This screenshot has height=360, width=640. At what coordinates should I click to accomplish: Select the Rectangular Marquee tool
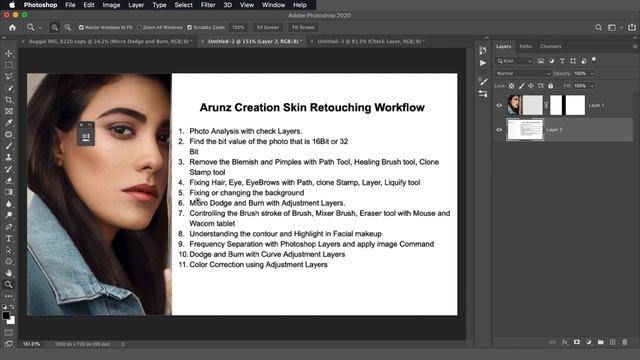click(x=9, y=65)
